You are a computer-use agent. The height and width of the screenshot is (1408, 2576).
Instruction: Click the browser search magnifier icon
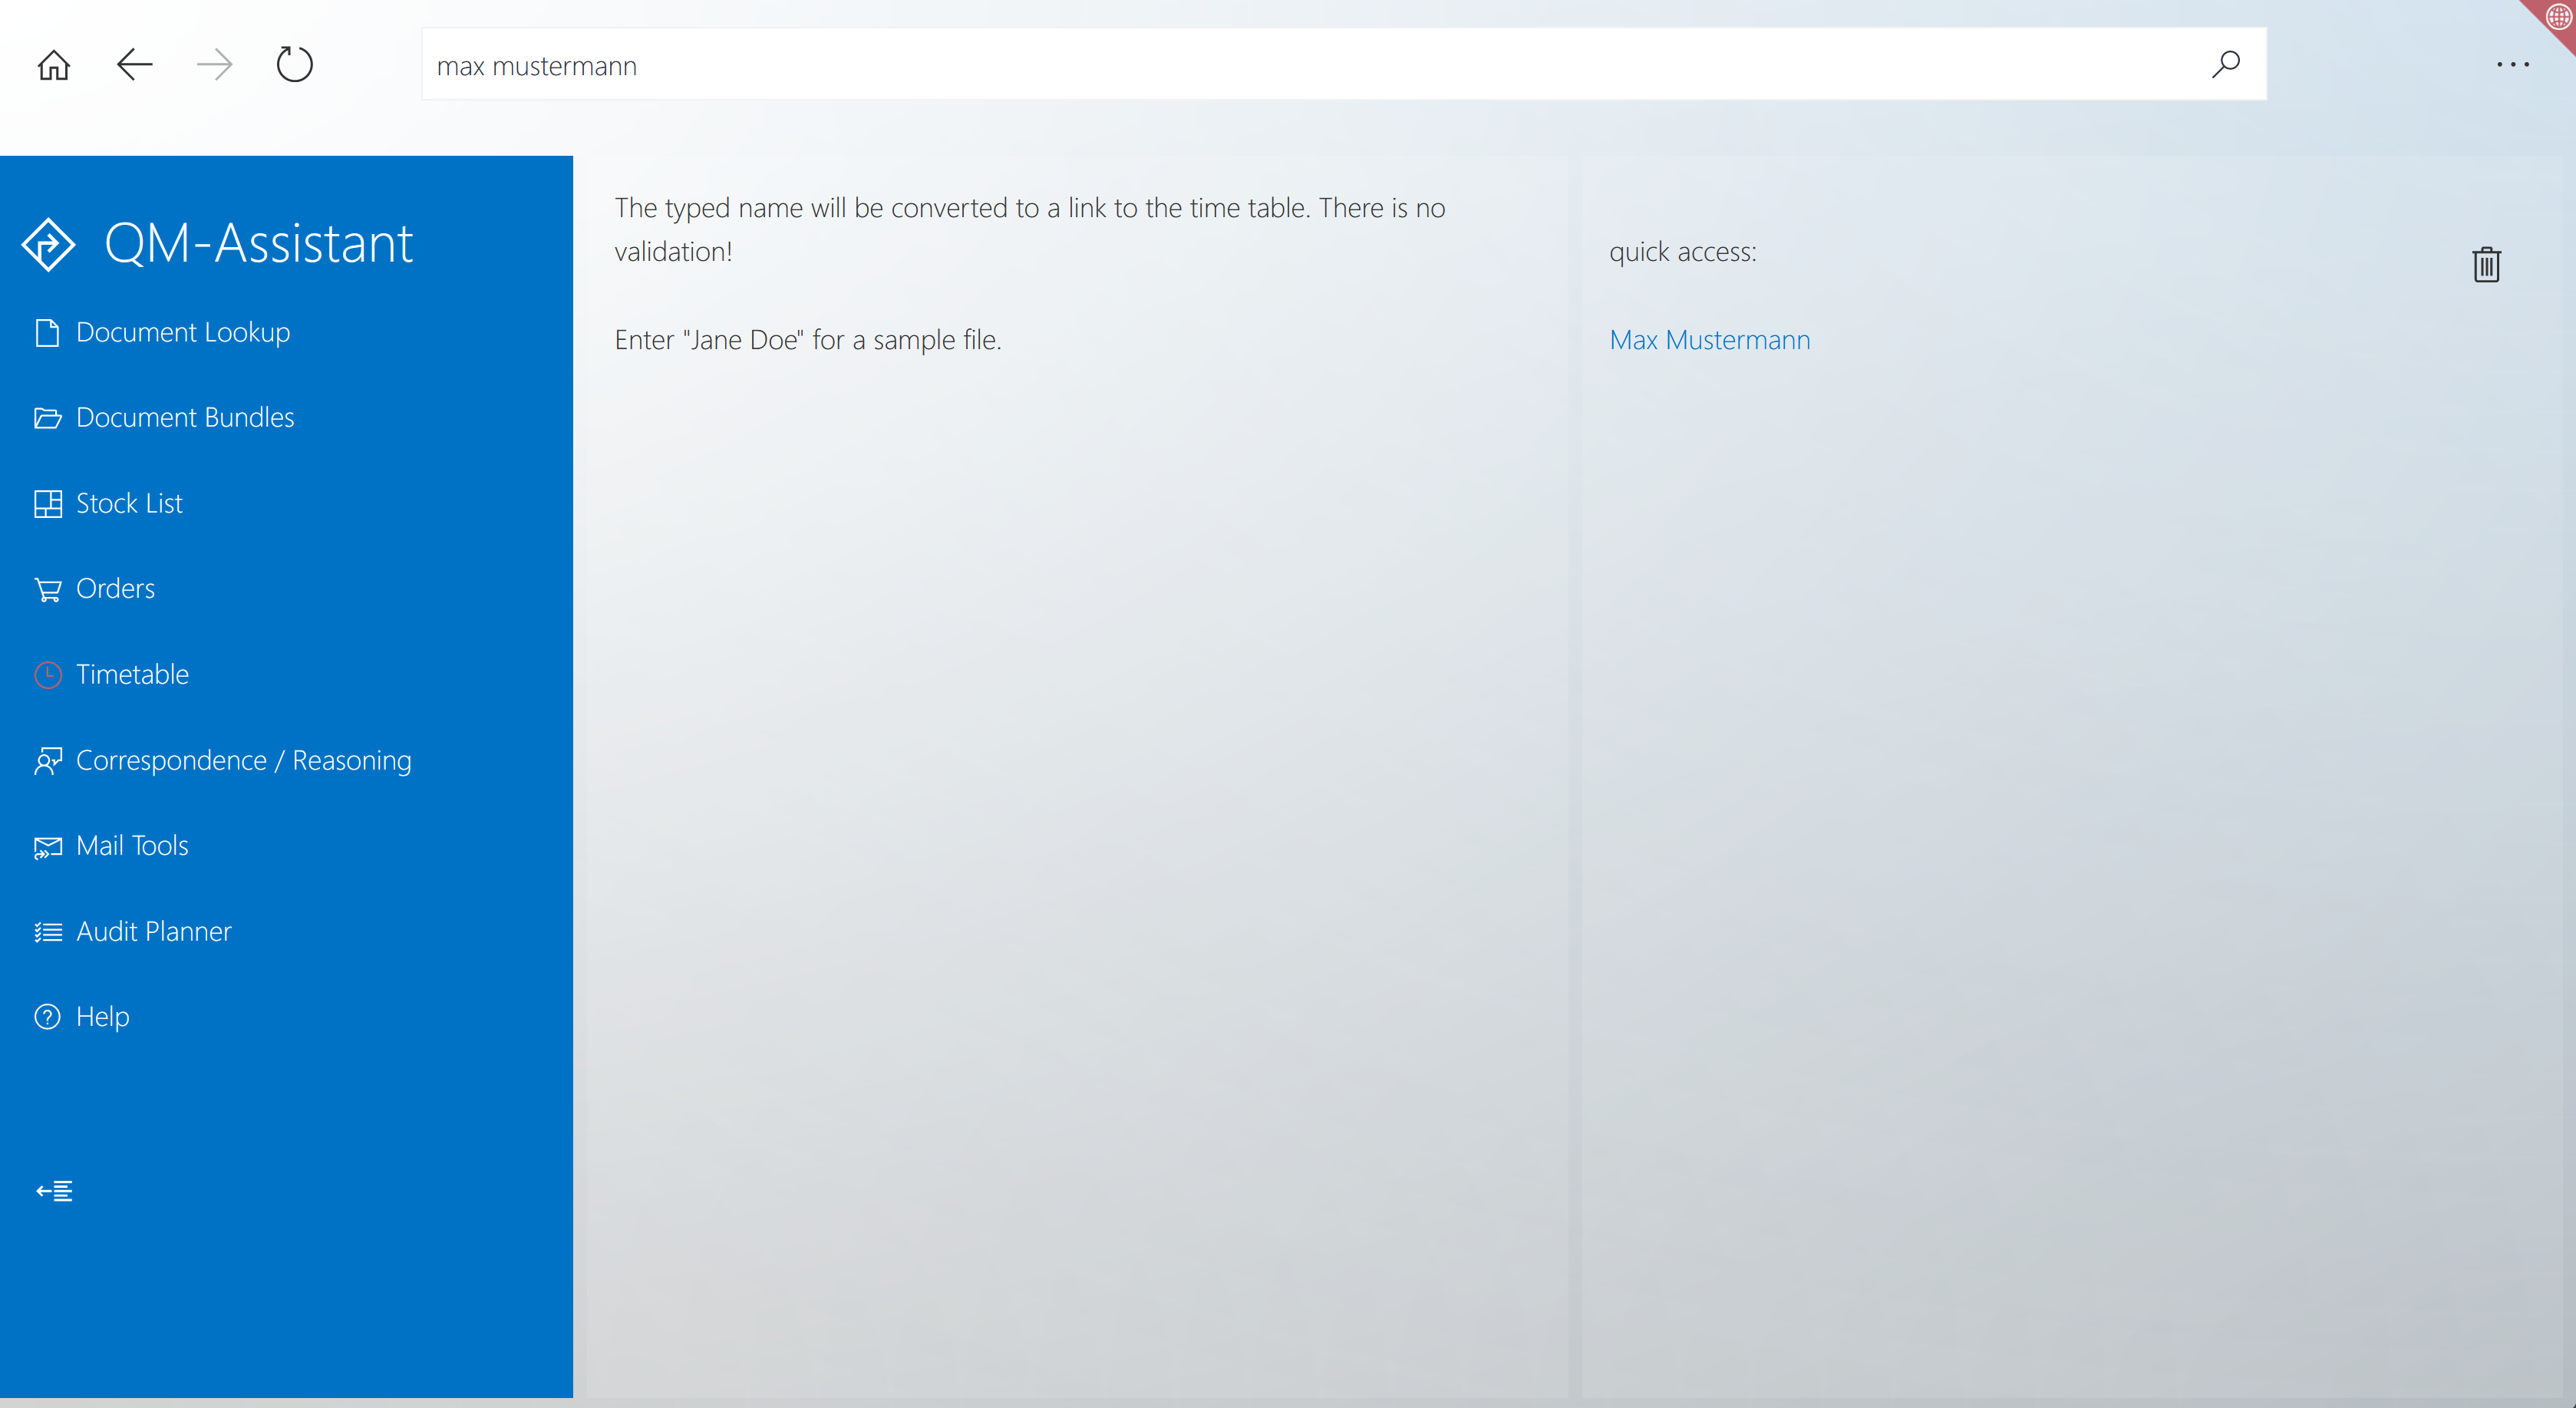tap(2226, 64)
